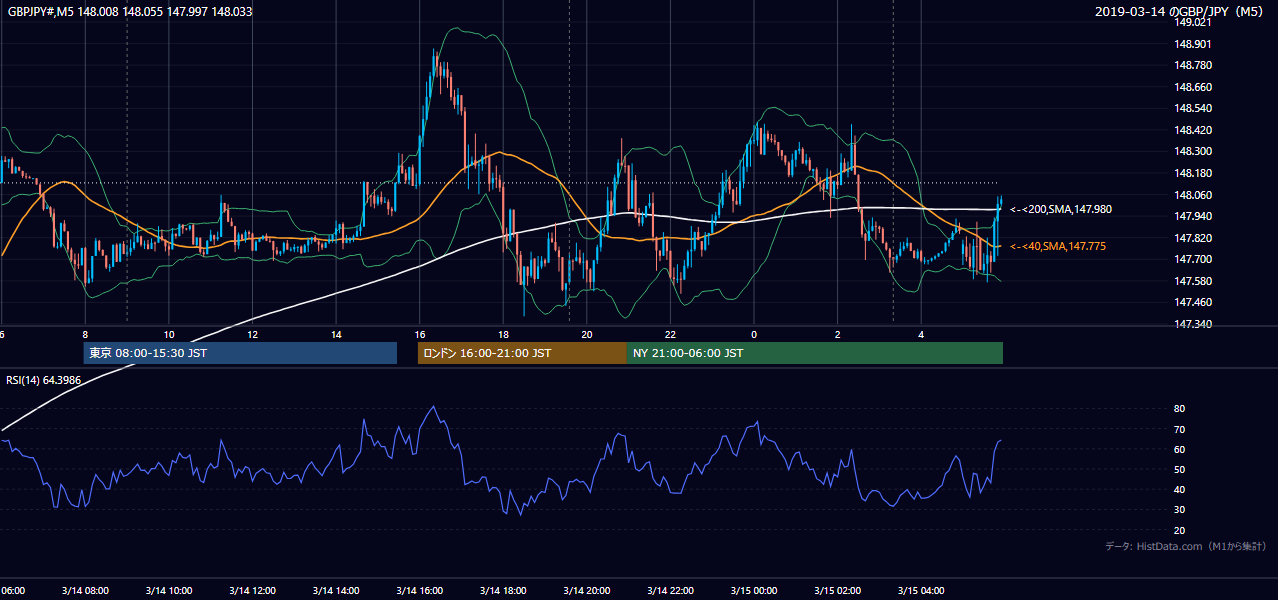1278x600 pixels.
Task: Click the 147.820 price axis label
Action: pyautogui.click(x=1194, y=238)
